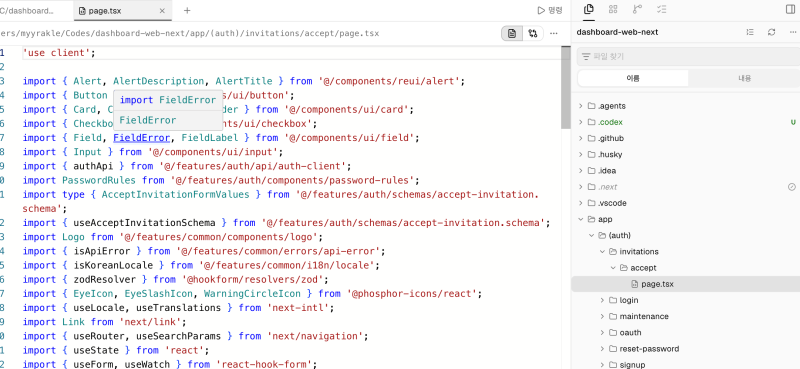Select the 내용 search mode segment
The width and height of the screenshot is (800, 369).
click(744, 79)
